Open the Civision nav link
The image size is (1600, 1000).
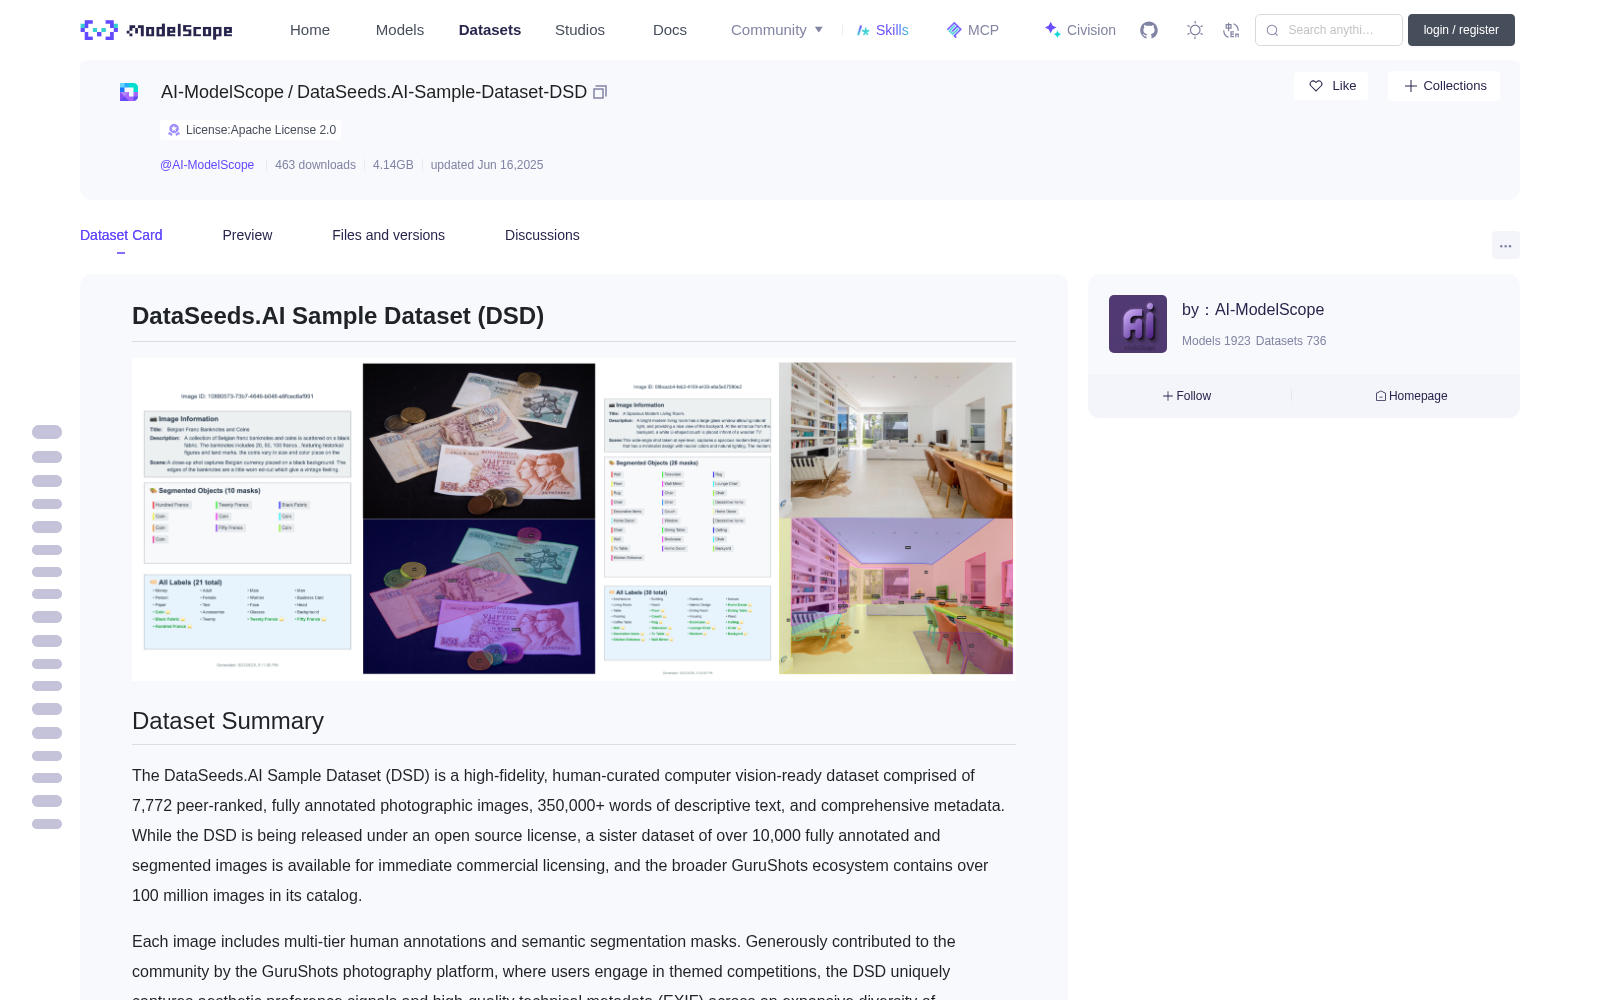tap(1080, 30)
